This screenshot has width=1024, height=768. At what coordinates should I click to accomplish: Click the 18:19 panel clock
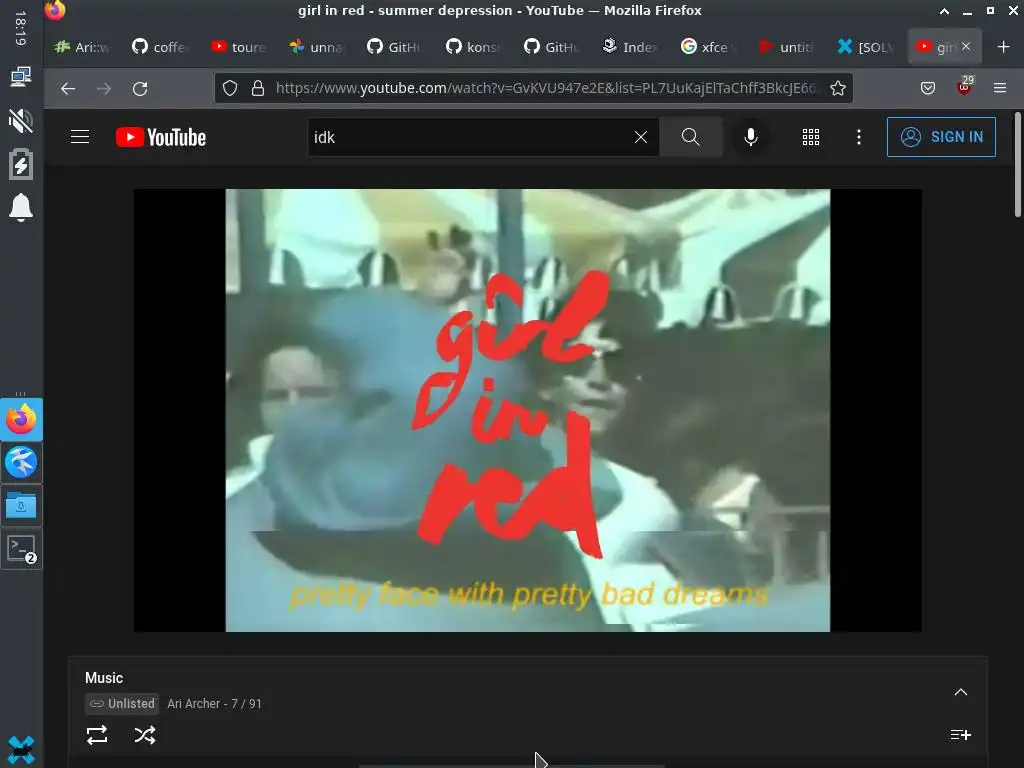(20, 28)
